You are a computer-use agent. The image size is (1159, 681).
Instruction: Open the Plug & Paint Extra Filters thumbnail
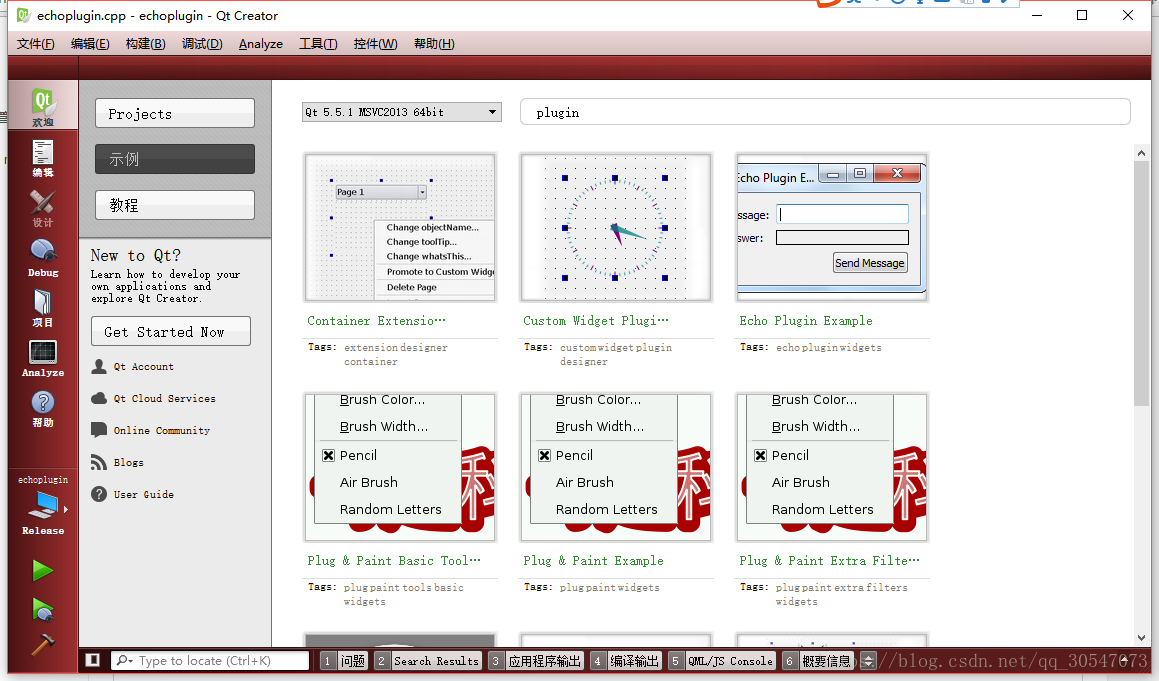point(832,467)
